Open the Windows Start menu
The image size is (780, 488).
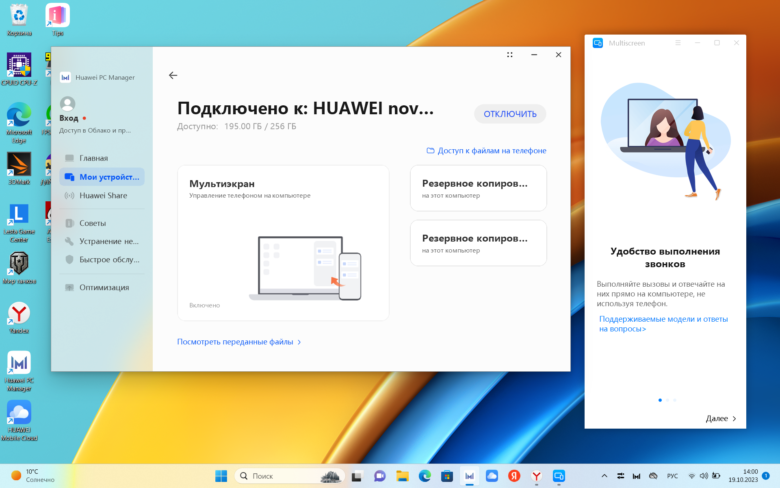(x=221, y=476)
